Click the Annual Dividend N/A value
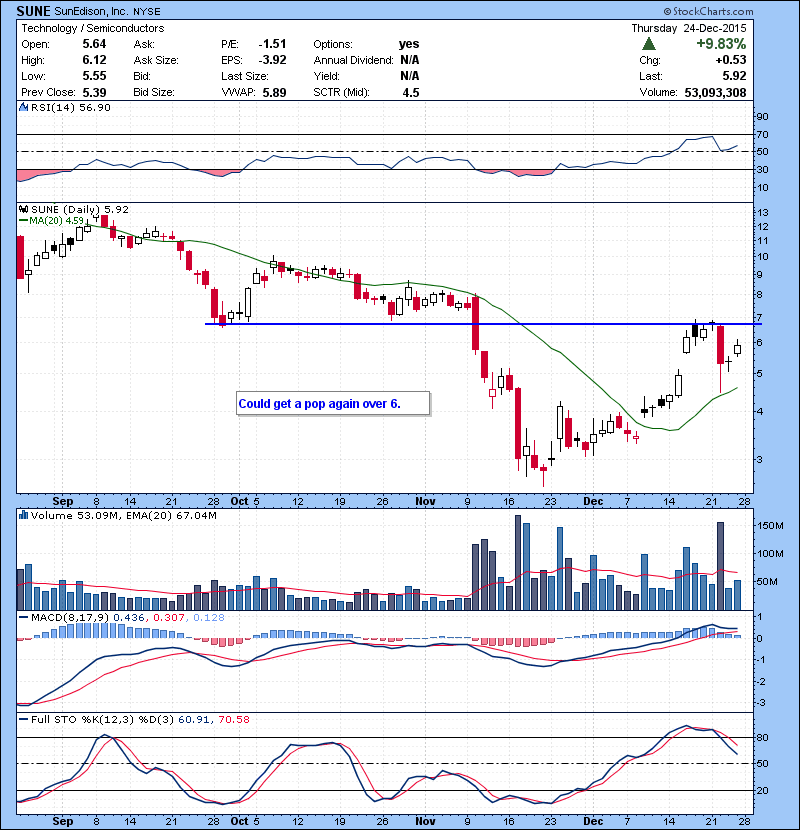Image resolution: width=800 pixels, height=830 pixels. [x=409, y=60]
